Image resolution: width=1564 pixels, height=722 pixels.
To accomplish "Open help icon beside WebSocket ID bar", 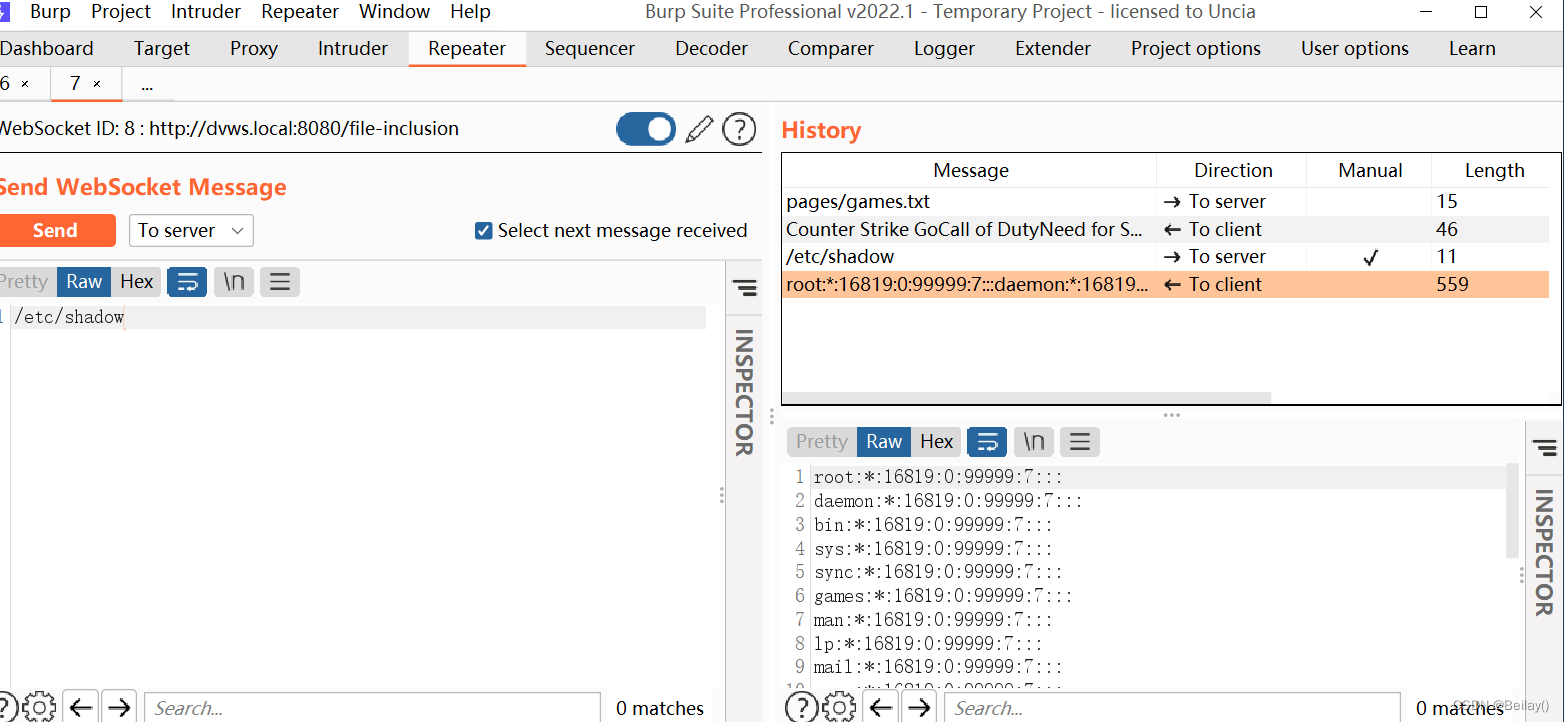I will coord(739,129).
